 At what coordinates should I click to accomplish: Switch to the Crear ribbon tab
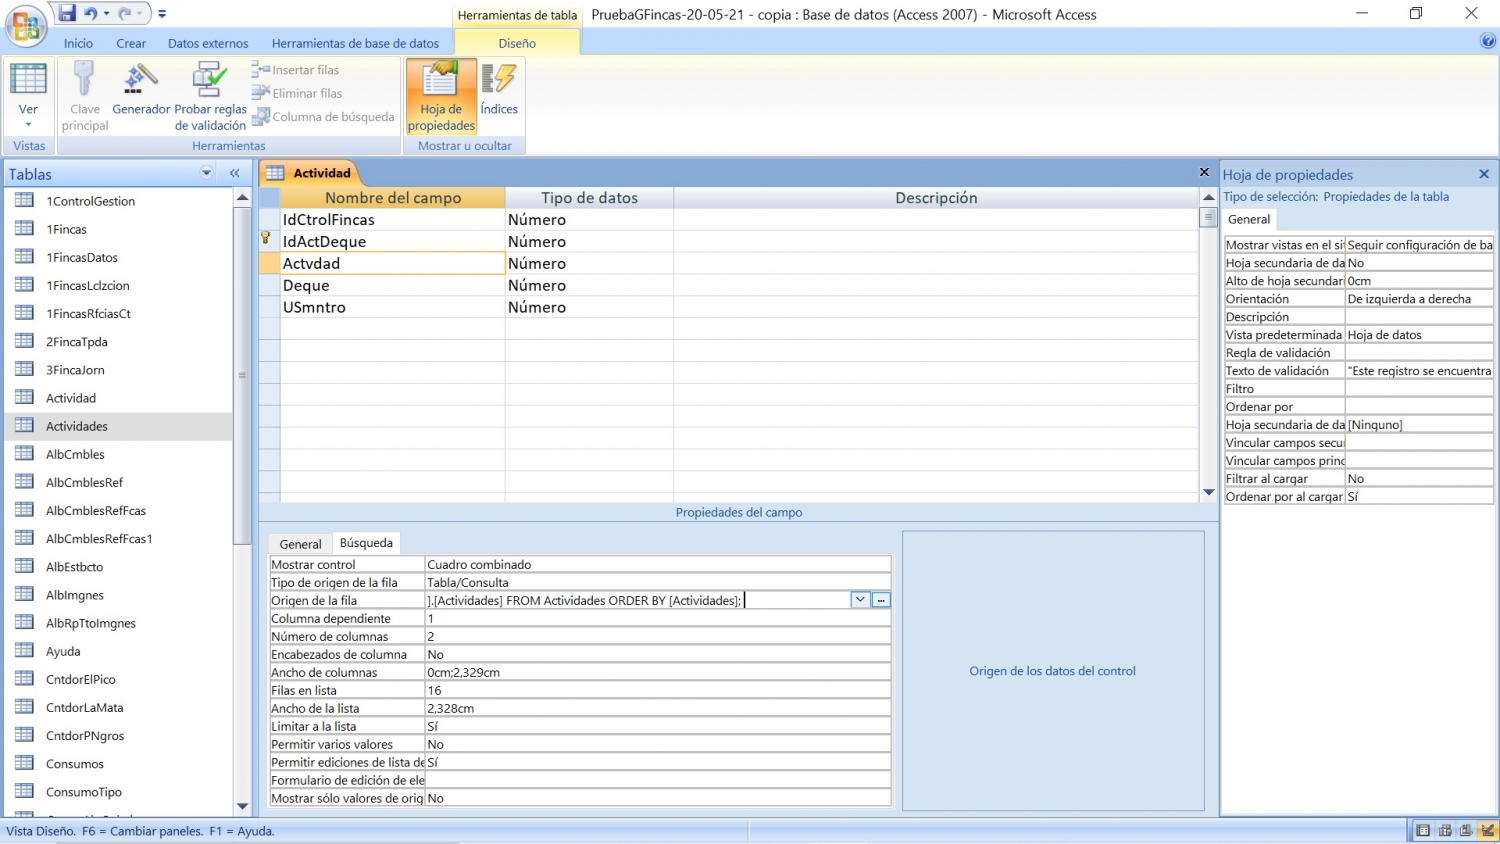[x=131, y=43]
